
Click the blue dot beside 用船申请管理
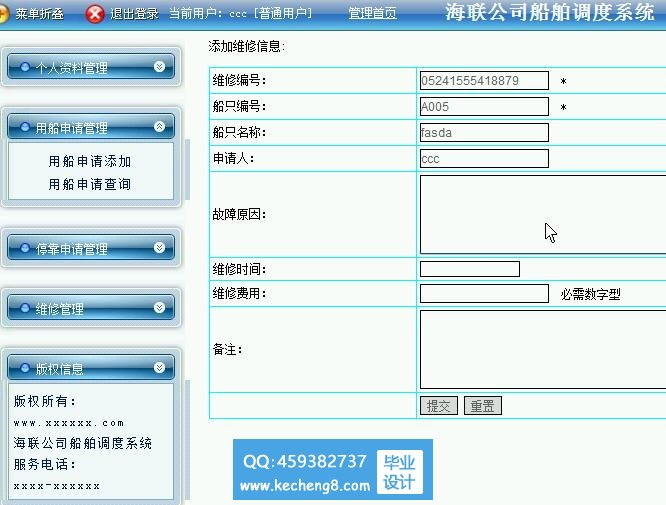point(25,127)
